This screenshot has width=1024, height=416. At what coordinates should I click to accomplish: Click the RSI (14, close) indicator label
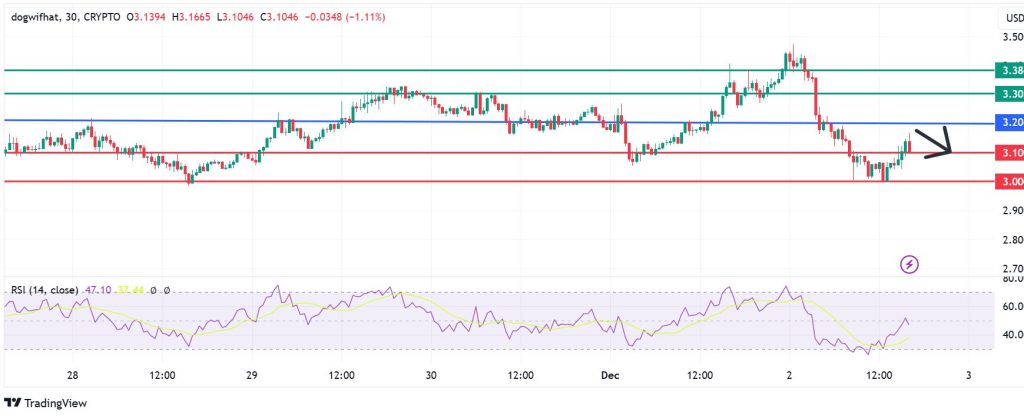pos(47,290)
